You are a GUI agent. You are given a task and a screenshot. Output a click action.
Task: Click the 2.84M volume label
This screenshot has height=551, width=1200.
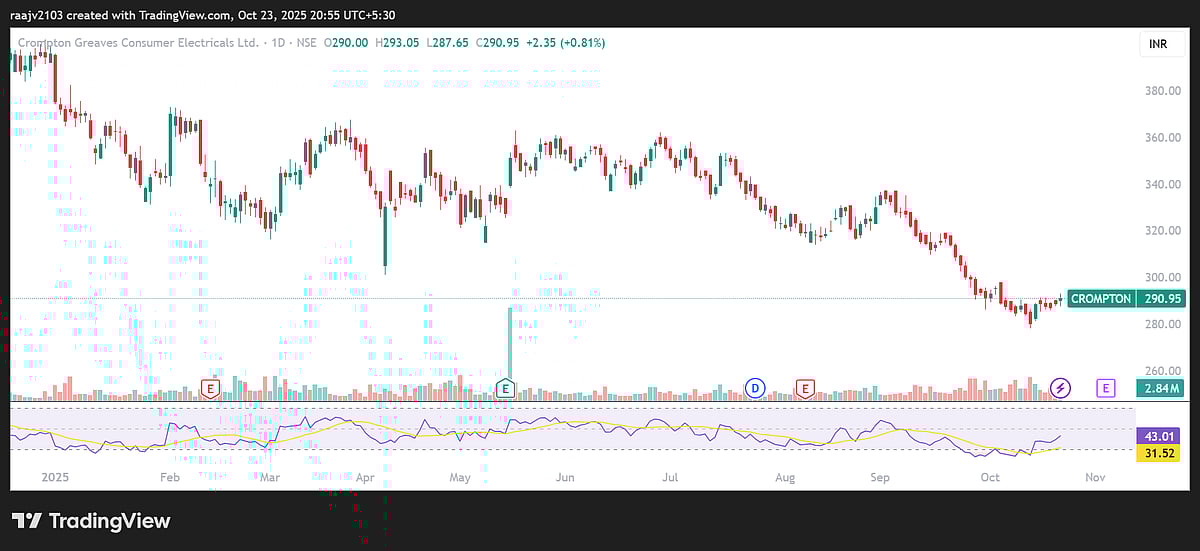[x=1158, y=388]
